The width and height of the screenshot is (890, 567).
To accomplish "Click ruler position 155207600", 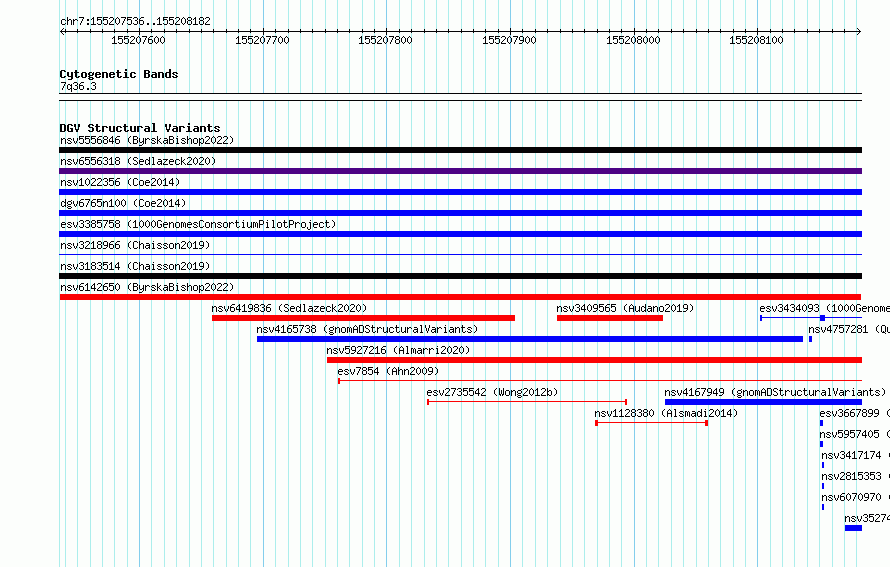I will pyautogui.click(x=138, y=40).
